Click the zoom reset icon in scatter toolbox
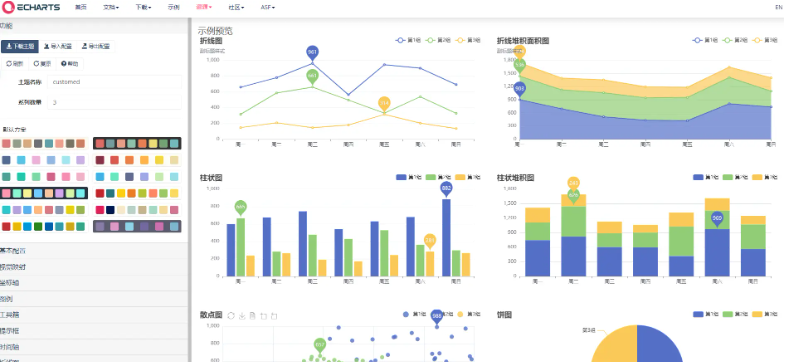 [x=274, y=316]
